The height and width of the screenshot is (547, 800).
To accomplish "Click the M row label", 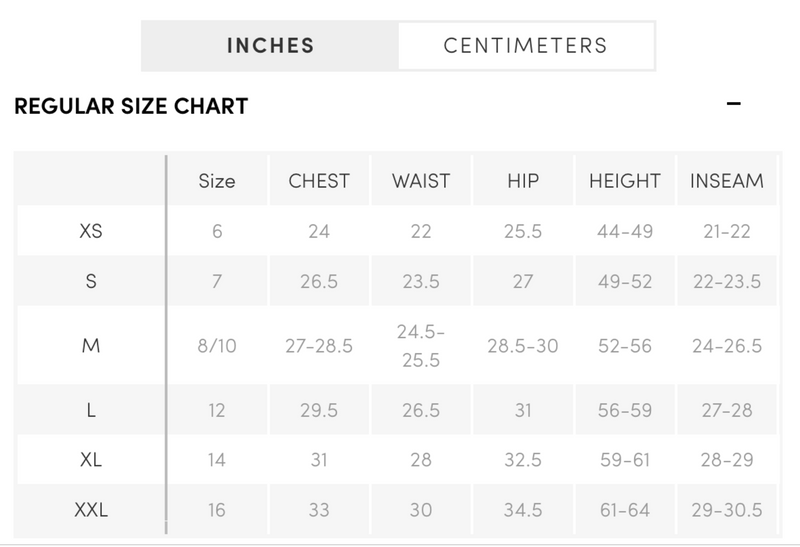I will point(91,346).
